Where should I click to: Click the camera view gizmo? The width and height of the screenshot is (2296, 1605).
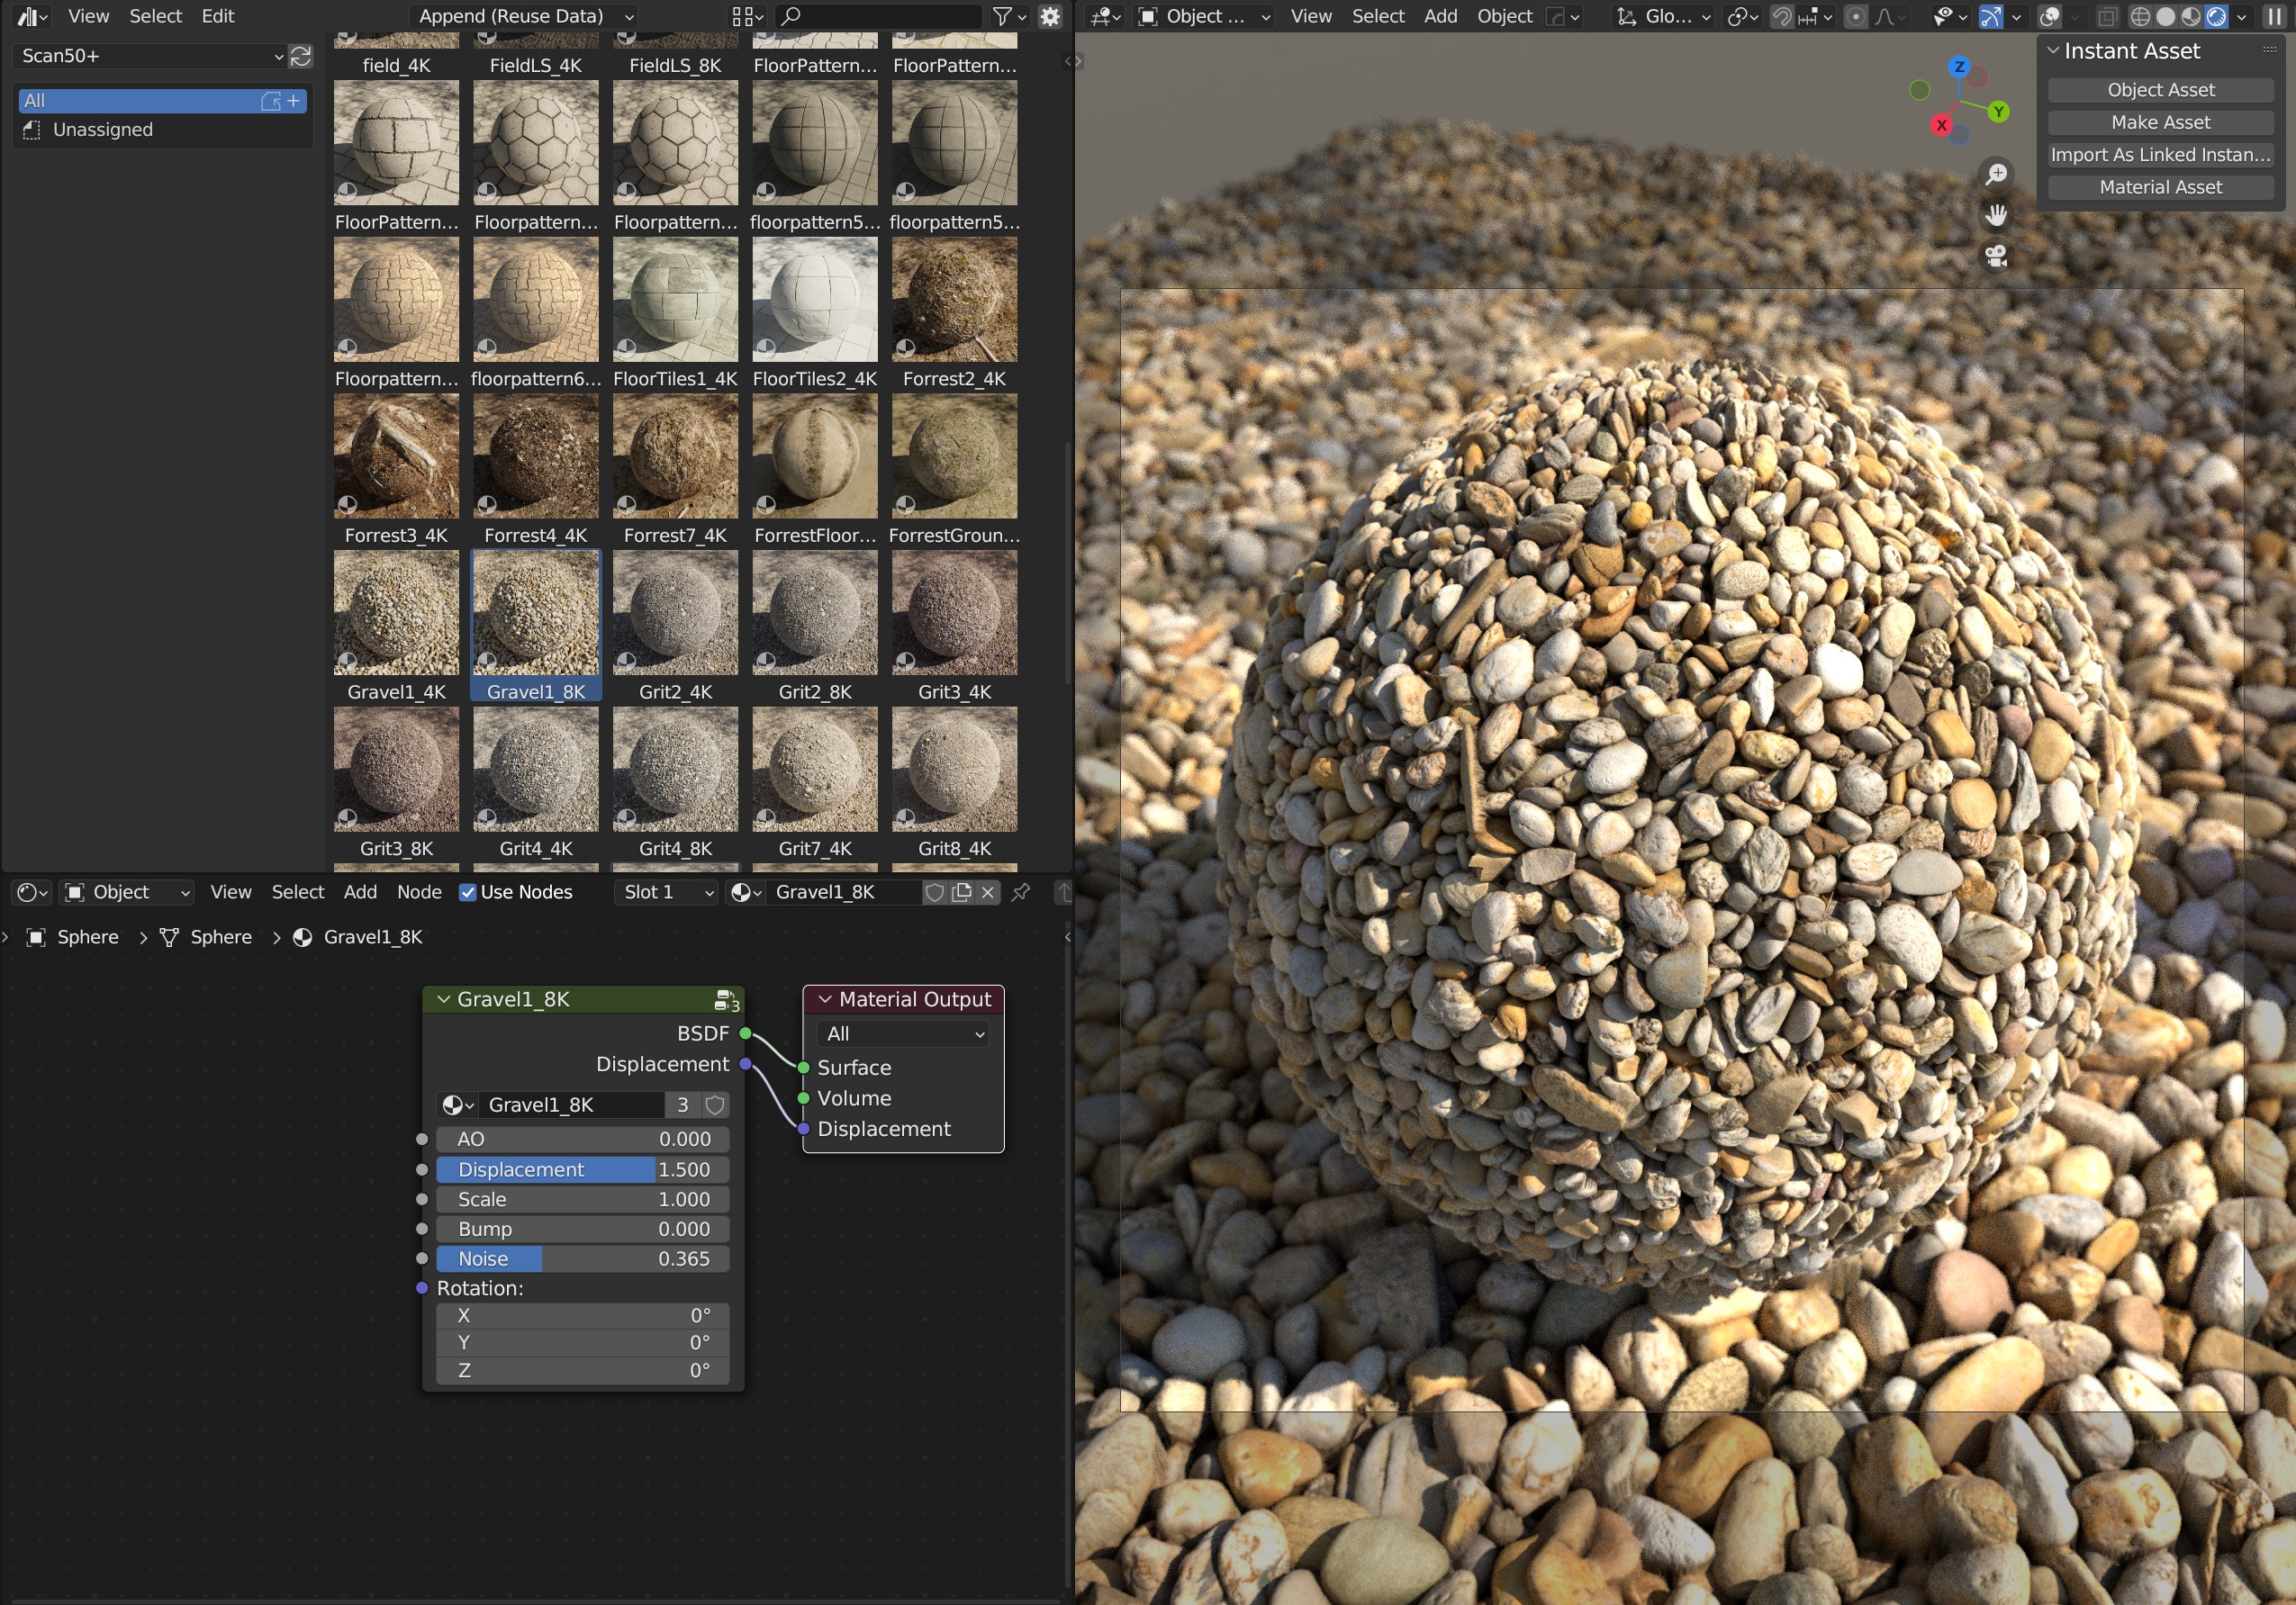tap(1996, 257)
